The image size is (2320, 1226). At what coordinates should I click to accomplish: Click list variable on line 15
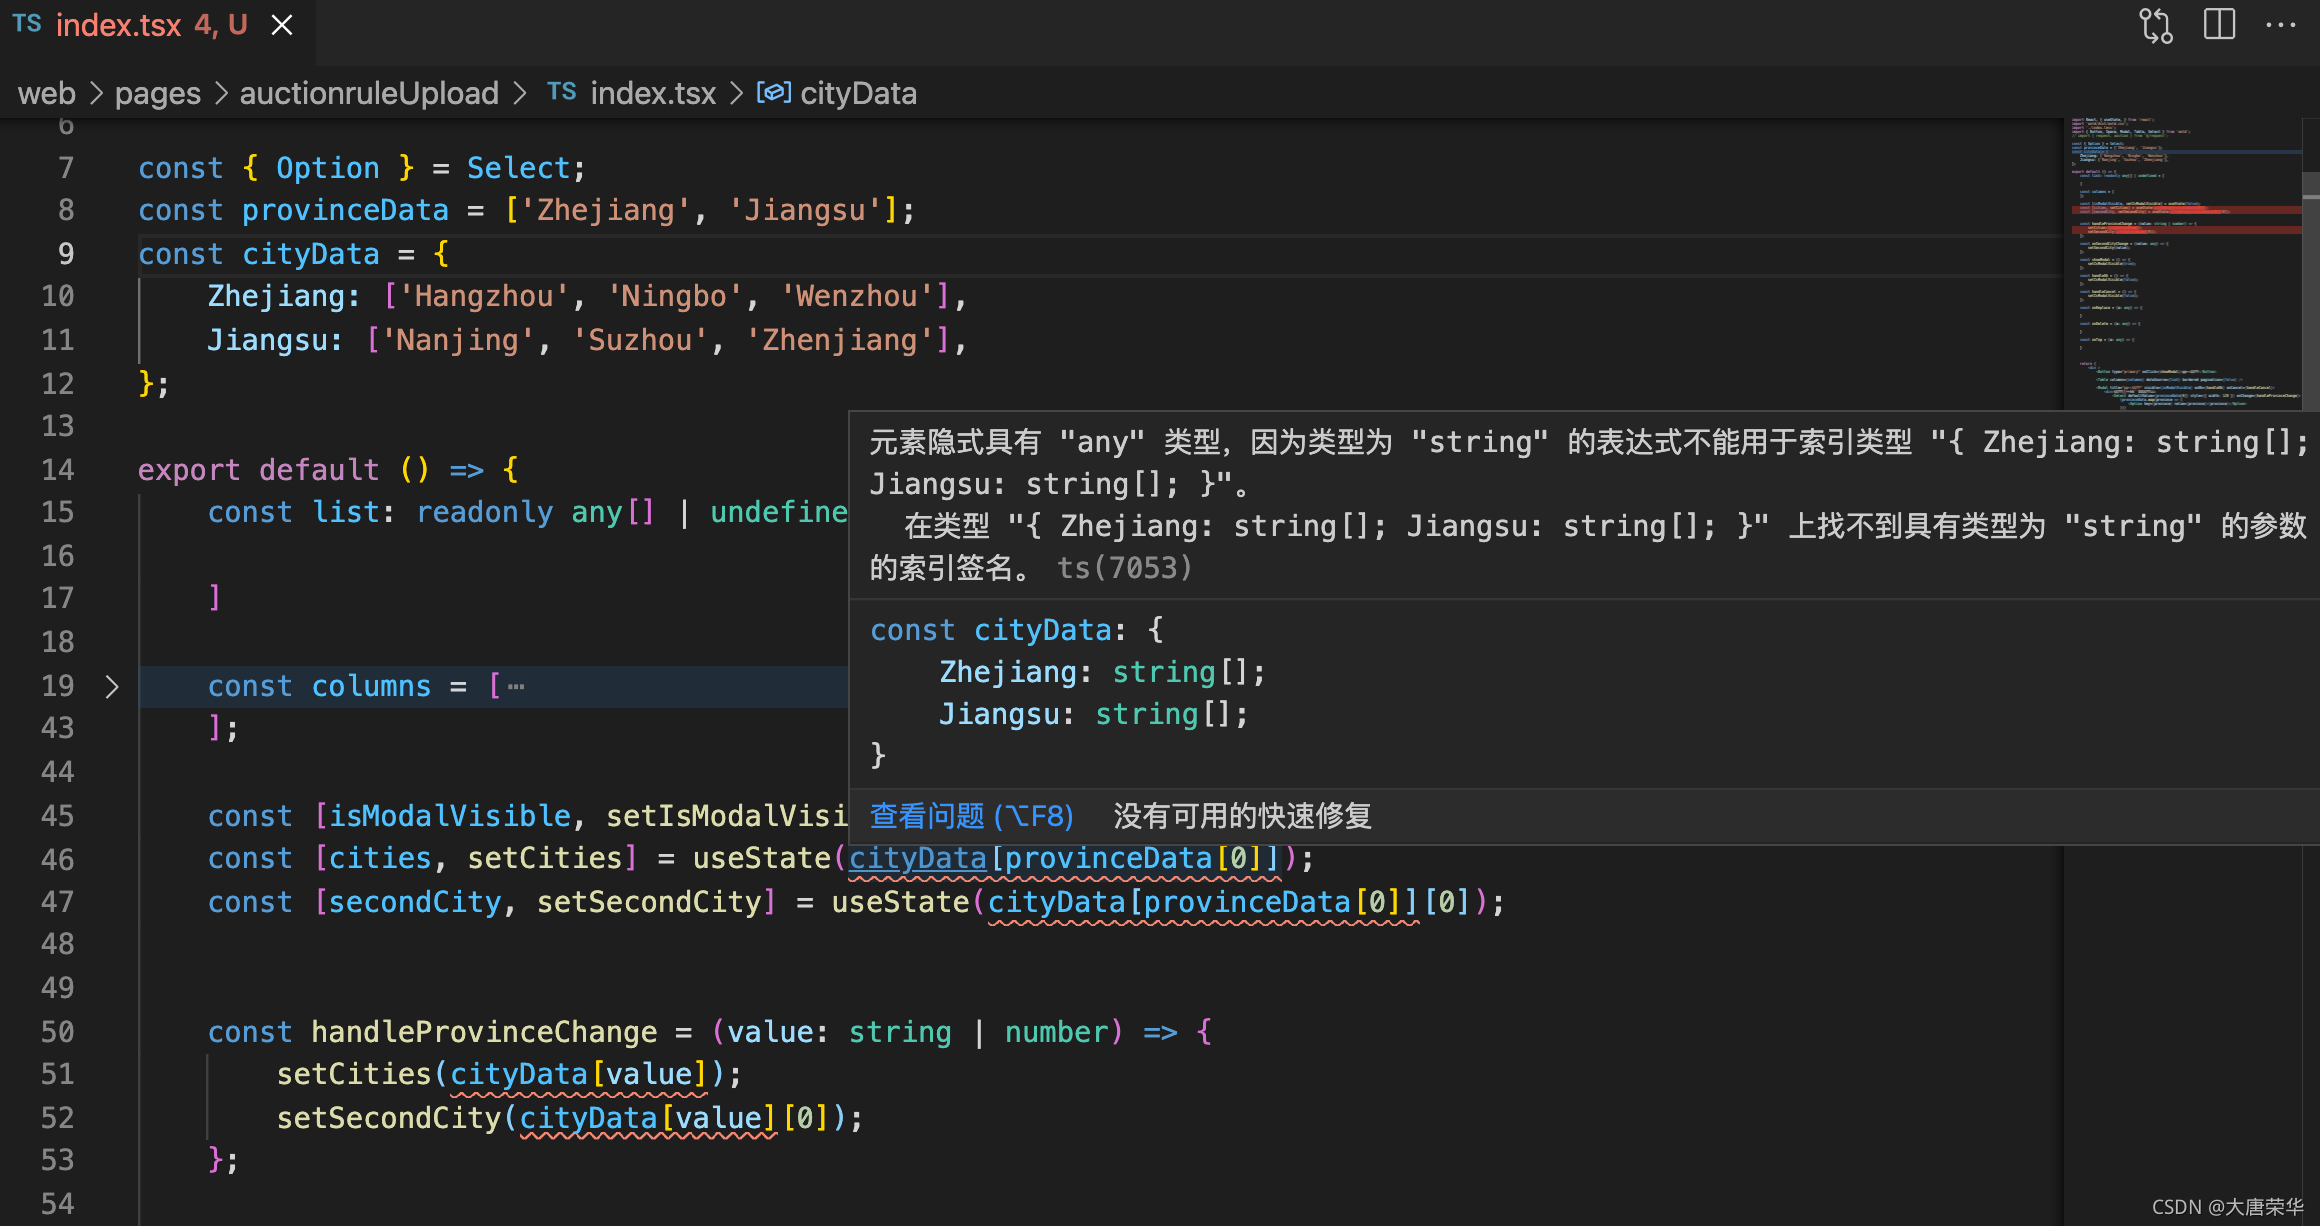pyautogui.click(x=346, y=512)
